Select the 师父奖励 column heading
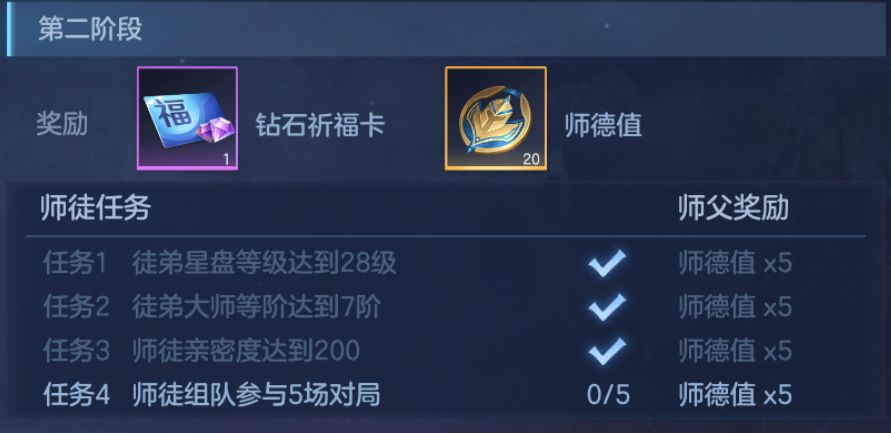Image resolution: width=891 pixels, height=433 pixels. (x=734, y=208)
